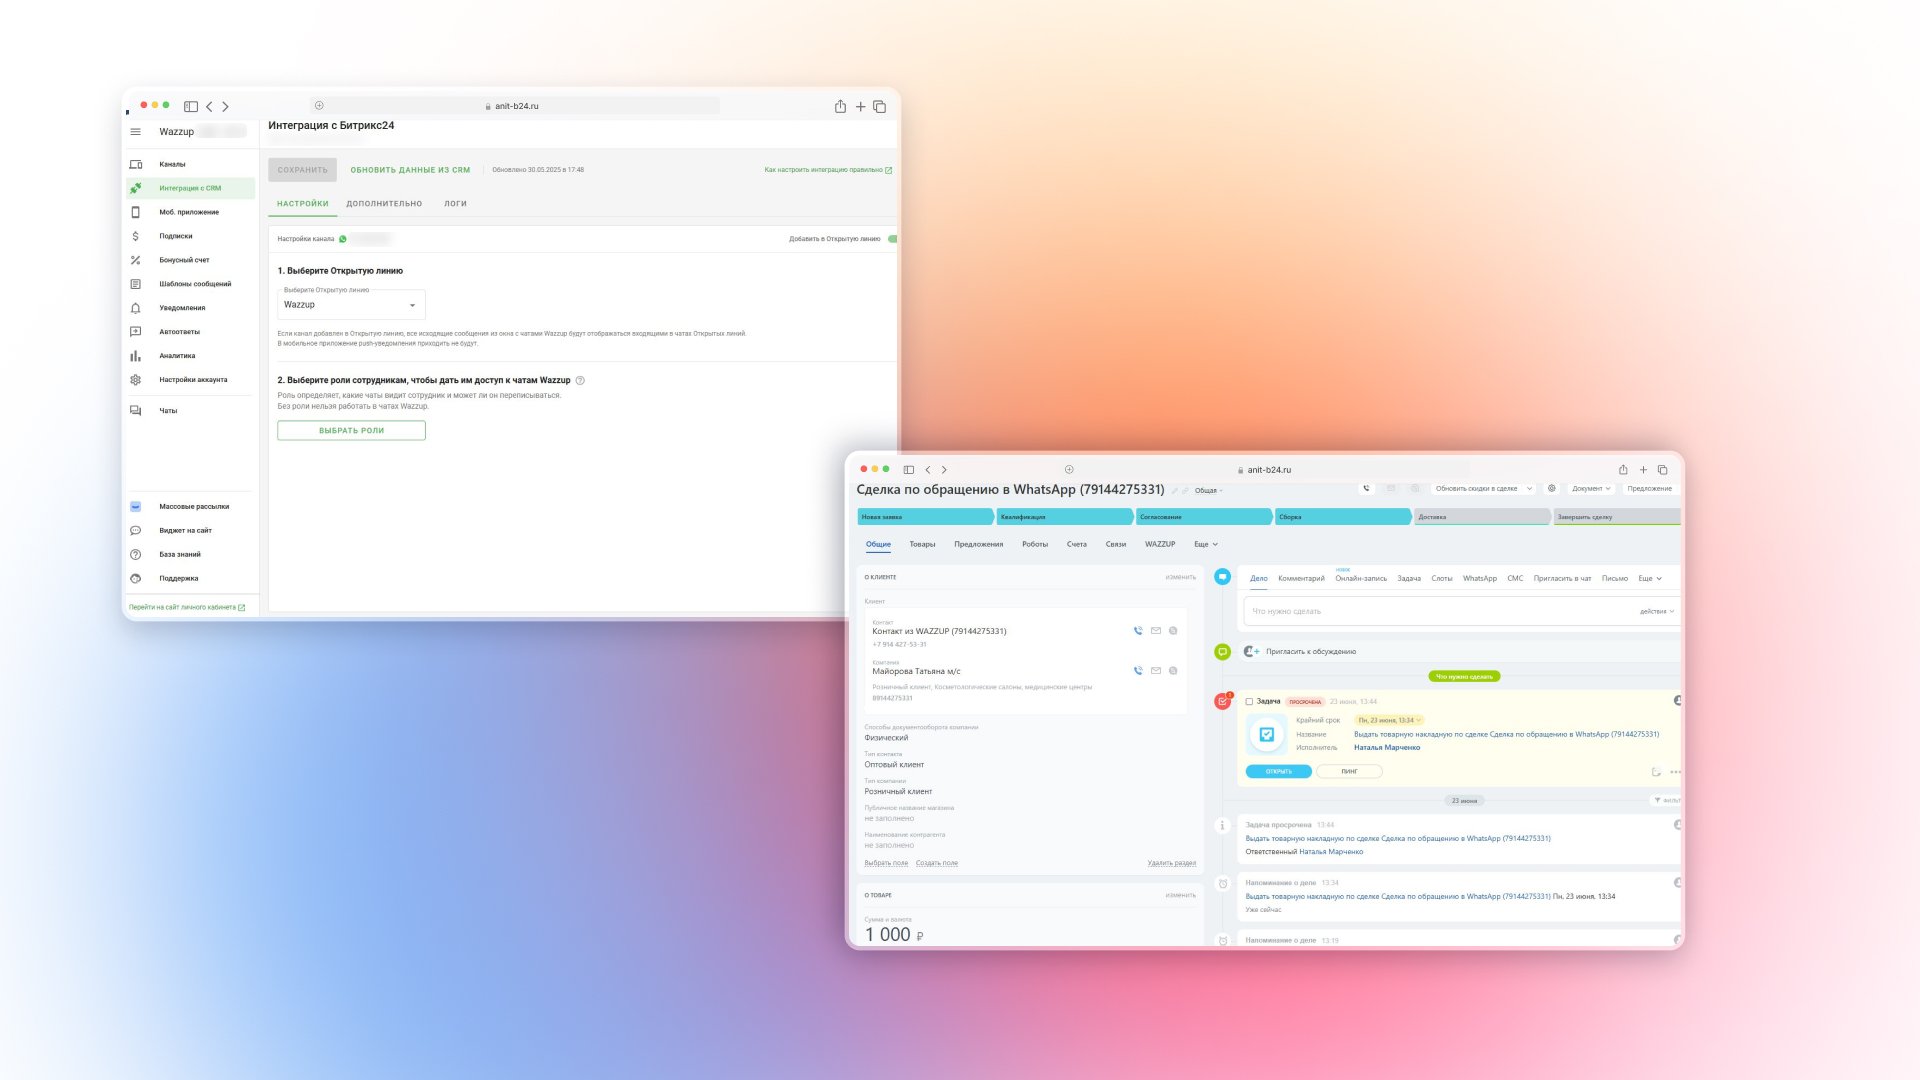Open Аналитика bar chart icon
The height and width of the screenshot is (1080, 1920).
click(136, 356)
